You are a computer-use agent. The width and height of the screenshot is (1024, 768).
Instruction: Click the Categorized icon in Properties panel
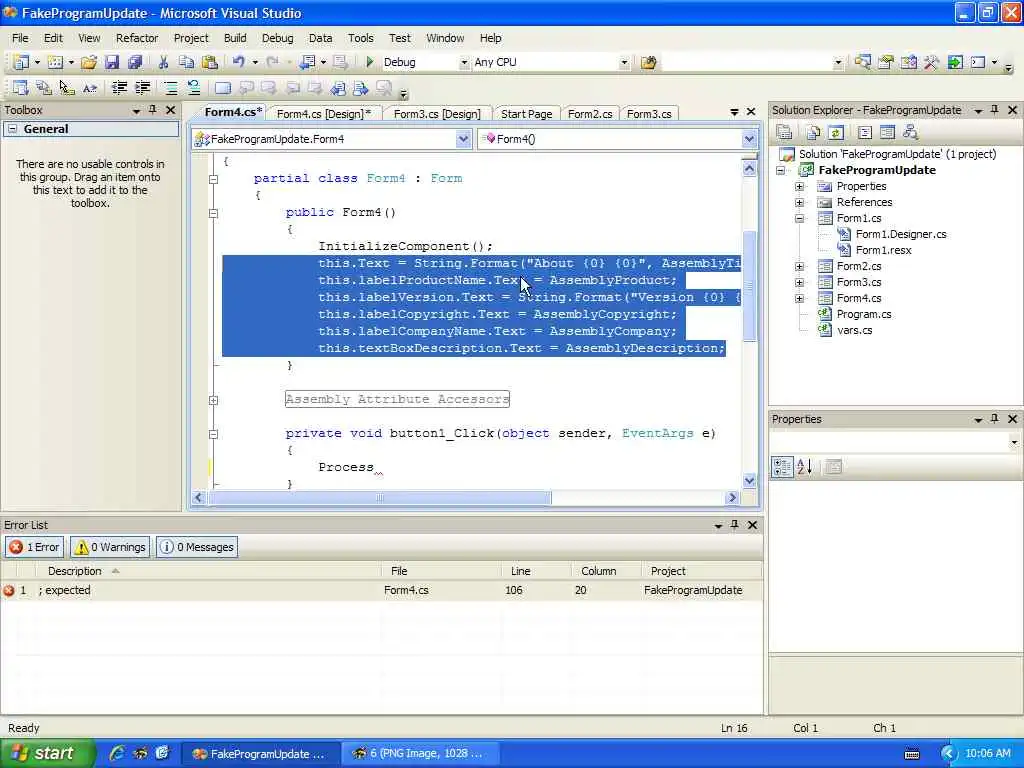point(782,466)
